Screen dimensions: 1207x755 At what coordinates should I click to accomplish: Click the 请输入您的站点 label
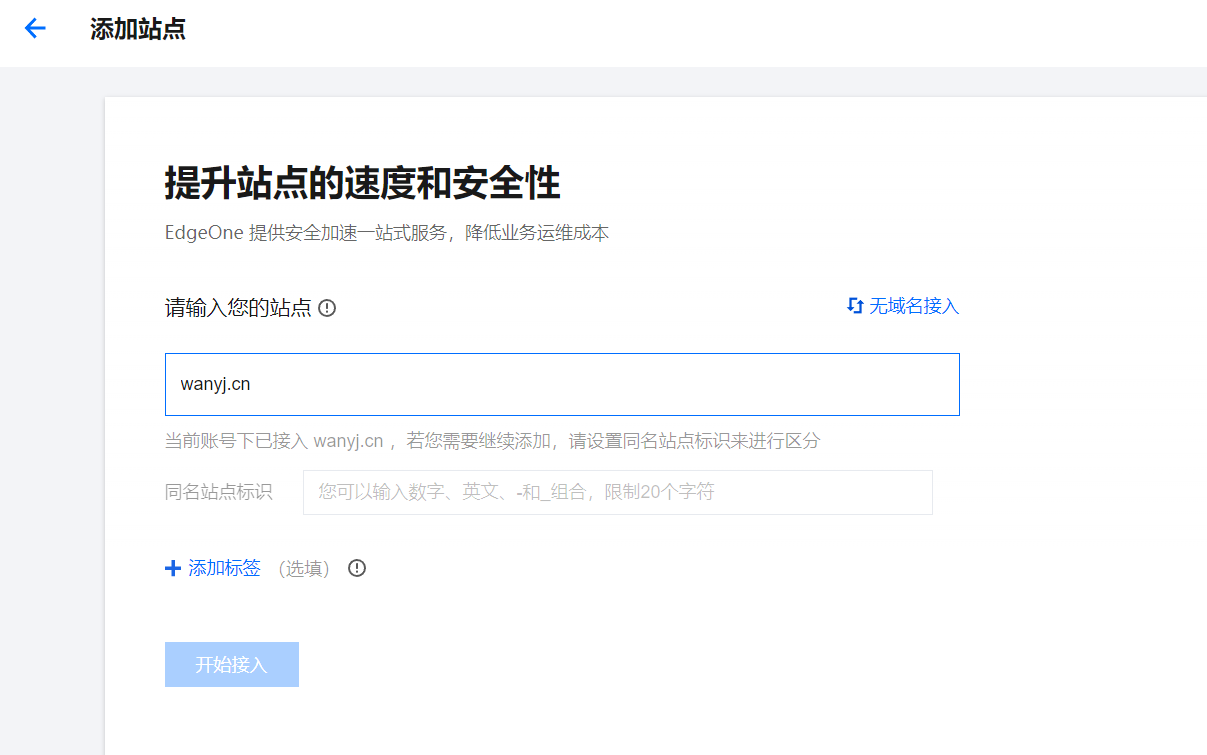(238, 308)
